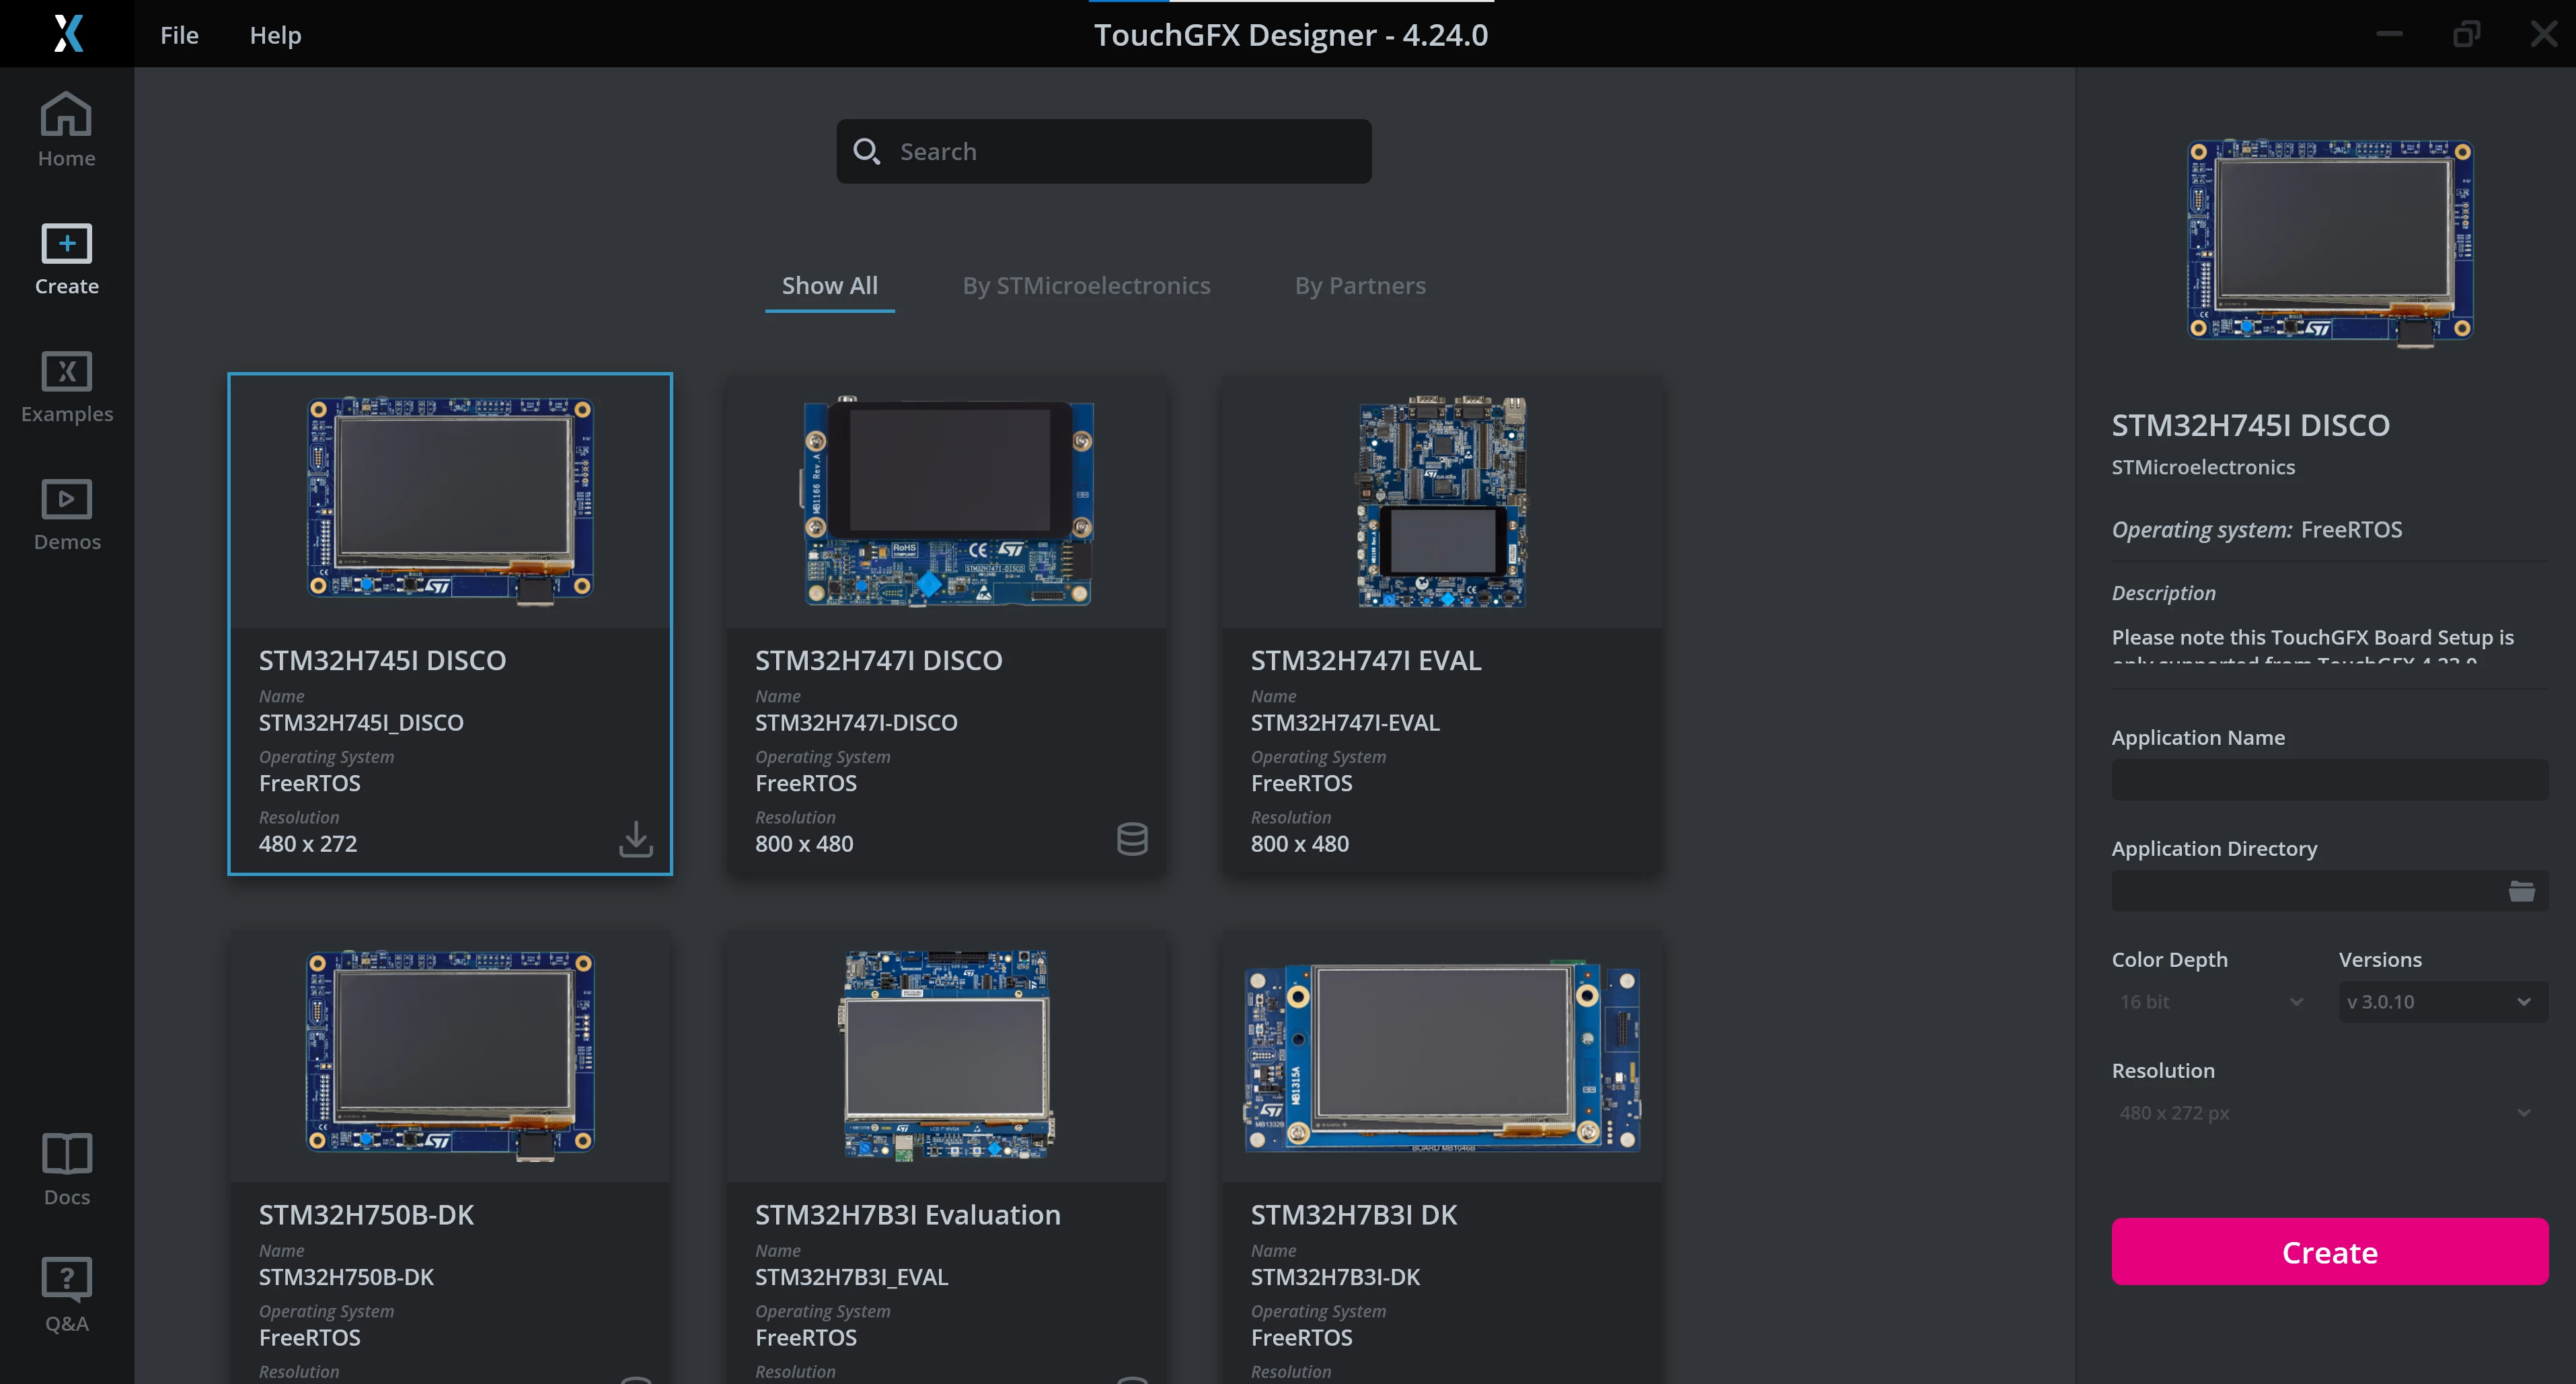The height and width of the screenshot is (1384, 2576).
Task: Click STM32H7B3I DK card title
Action: pos(1354,1215)
